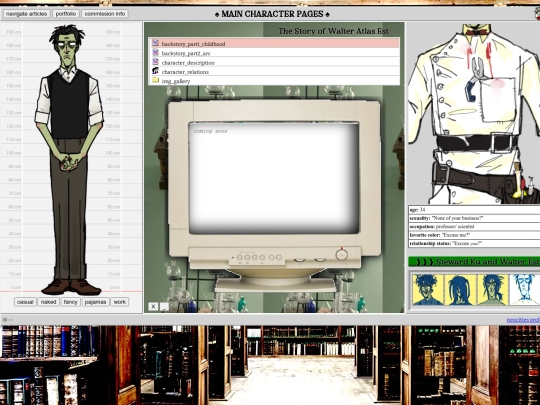Open the backstory_part1_childhood file icon

155,43
